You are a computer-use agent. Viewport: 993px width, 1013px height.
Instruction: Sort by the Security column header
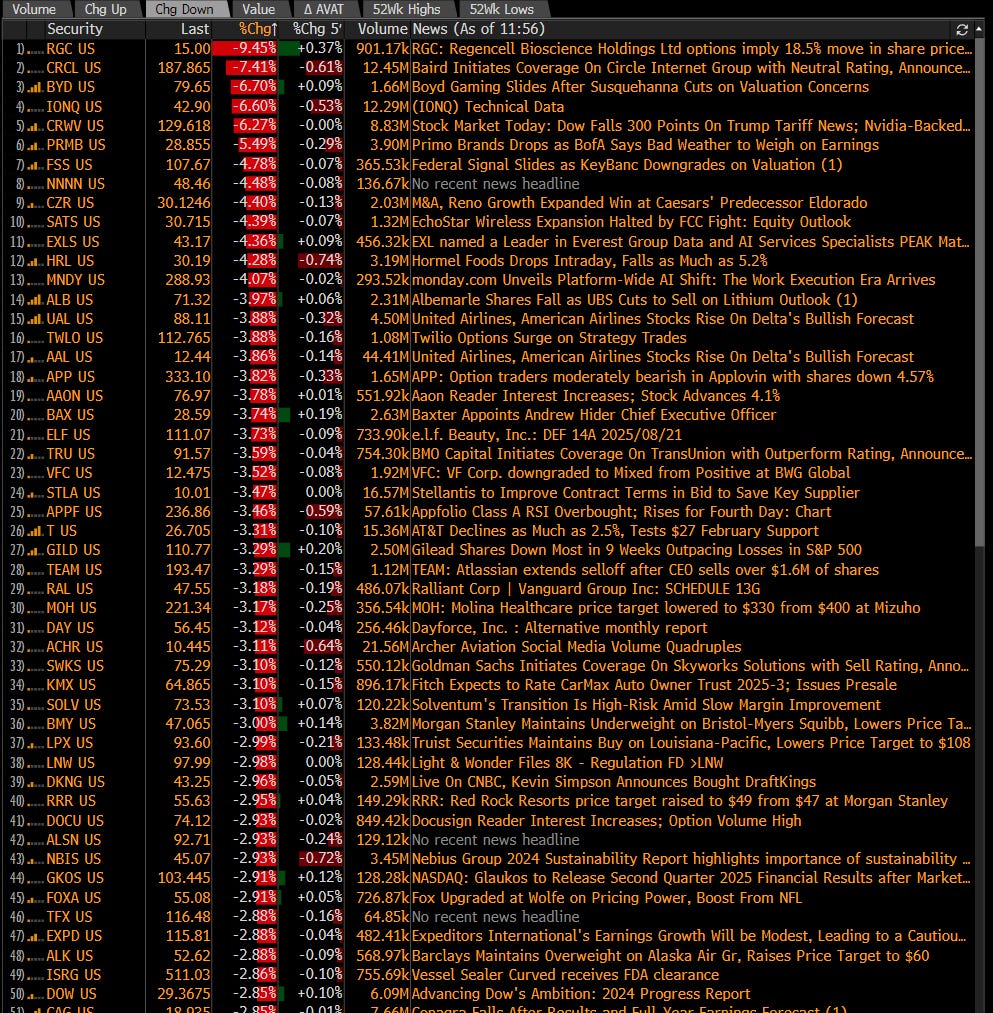pos(74,29)
